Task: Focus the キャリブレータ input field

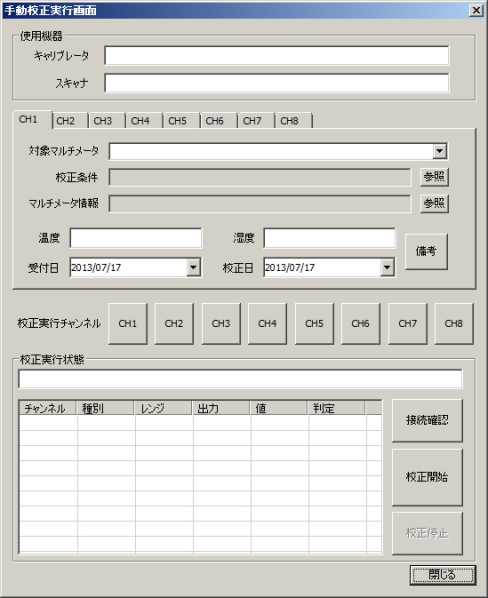Action: click(277, 56)
